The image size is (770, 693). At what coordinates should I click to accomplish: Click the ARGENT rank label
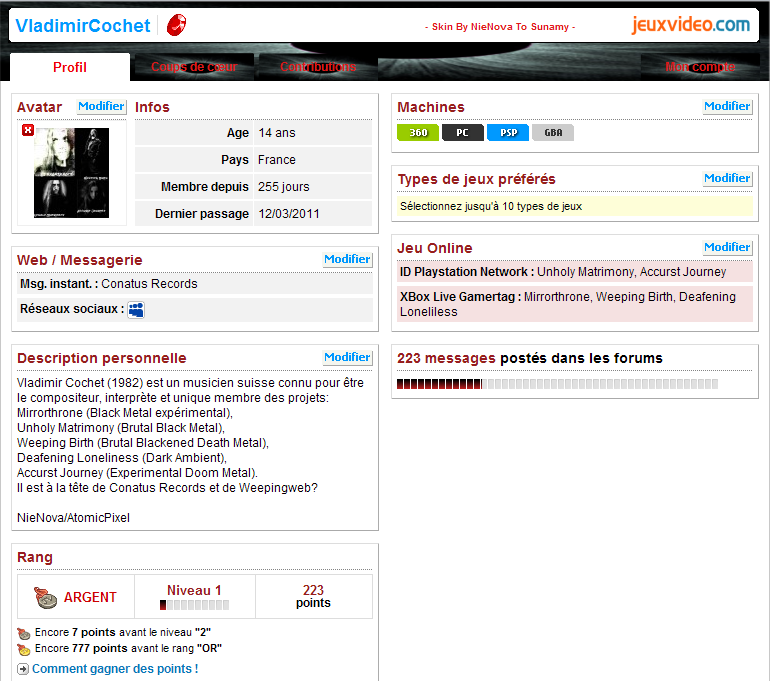[x=90, y=597]
